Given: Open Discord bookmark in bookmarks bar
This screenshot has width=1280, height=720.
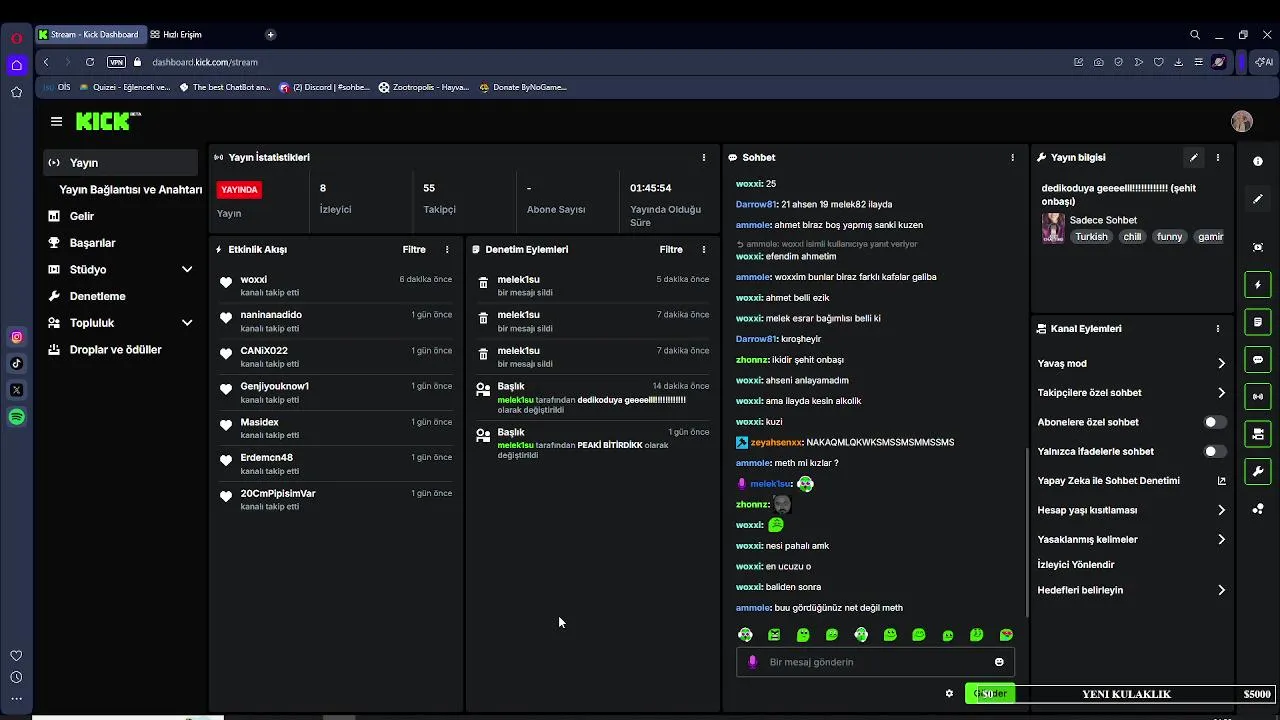Looking at the screenshot, I should 324,87.
